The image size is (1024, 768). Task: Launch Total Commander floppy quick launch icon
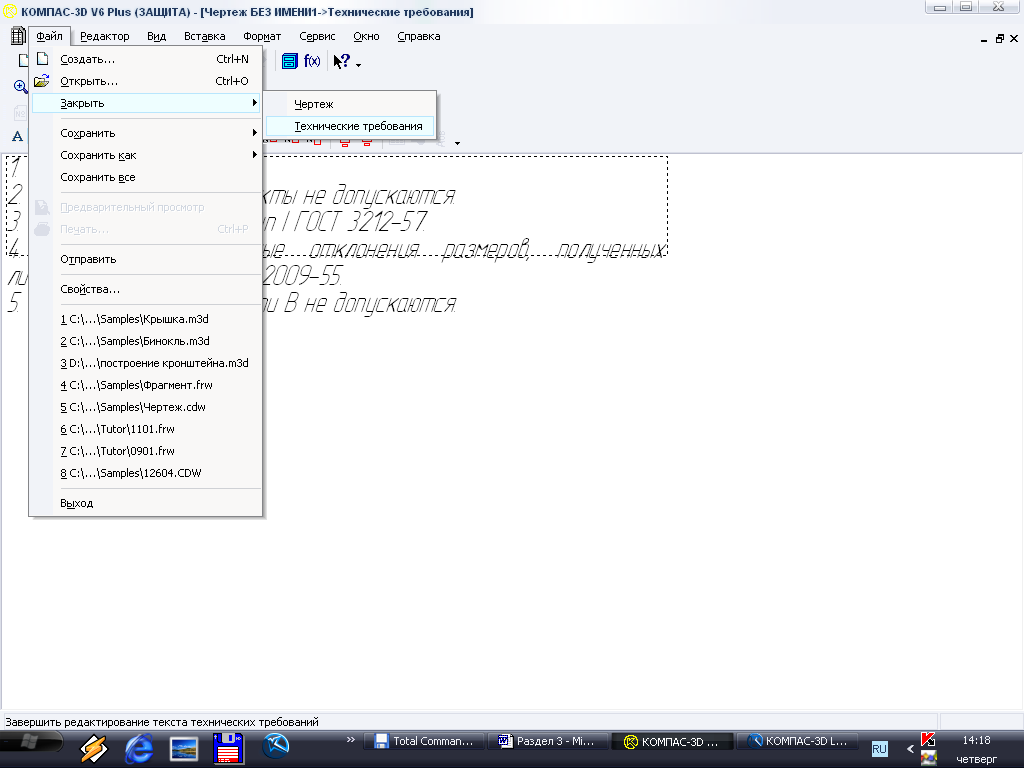228,748
